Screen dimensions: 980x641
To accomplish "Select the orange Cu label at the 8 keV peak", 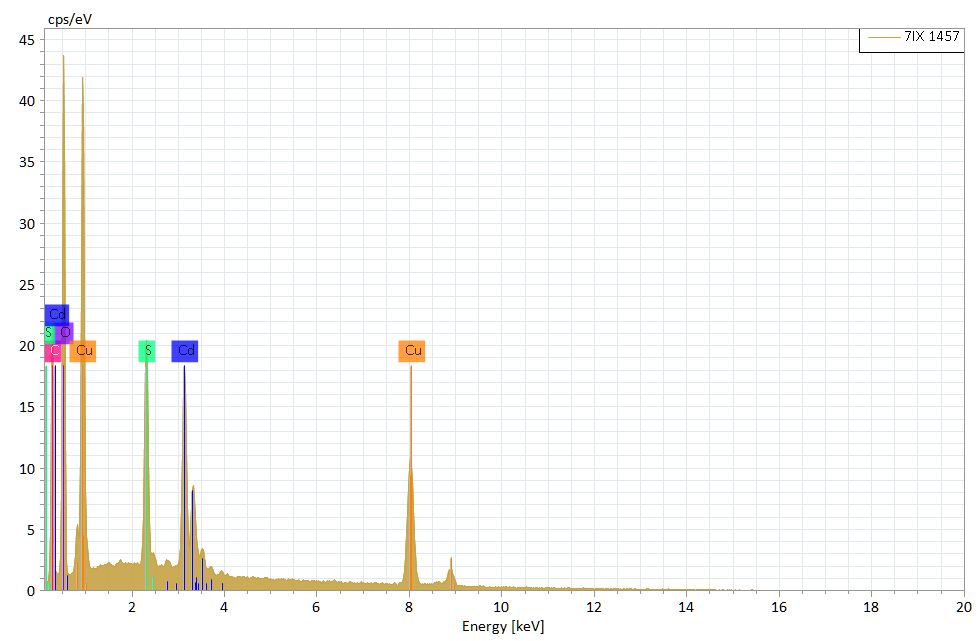I will (412, 350).
